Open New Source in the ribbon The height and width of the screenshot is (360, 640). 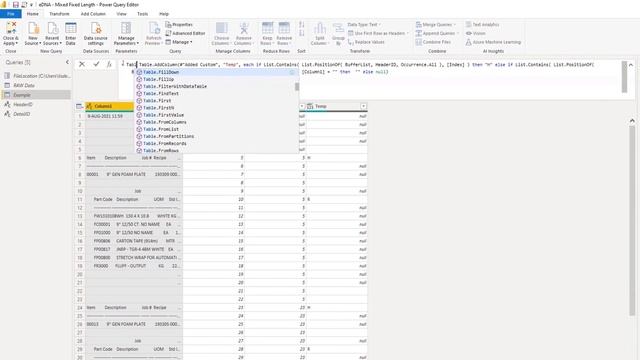[x=33, y=33]
